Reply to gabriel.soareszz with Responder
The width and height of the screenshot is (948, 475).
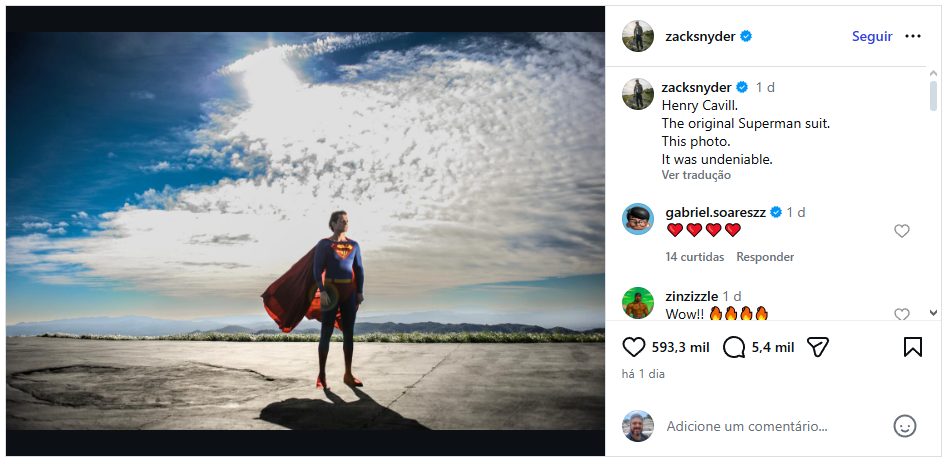coord(765,257)
